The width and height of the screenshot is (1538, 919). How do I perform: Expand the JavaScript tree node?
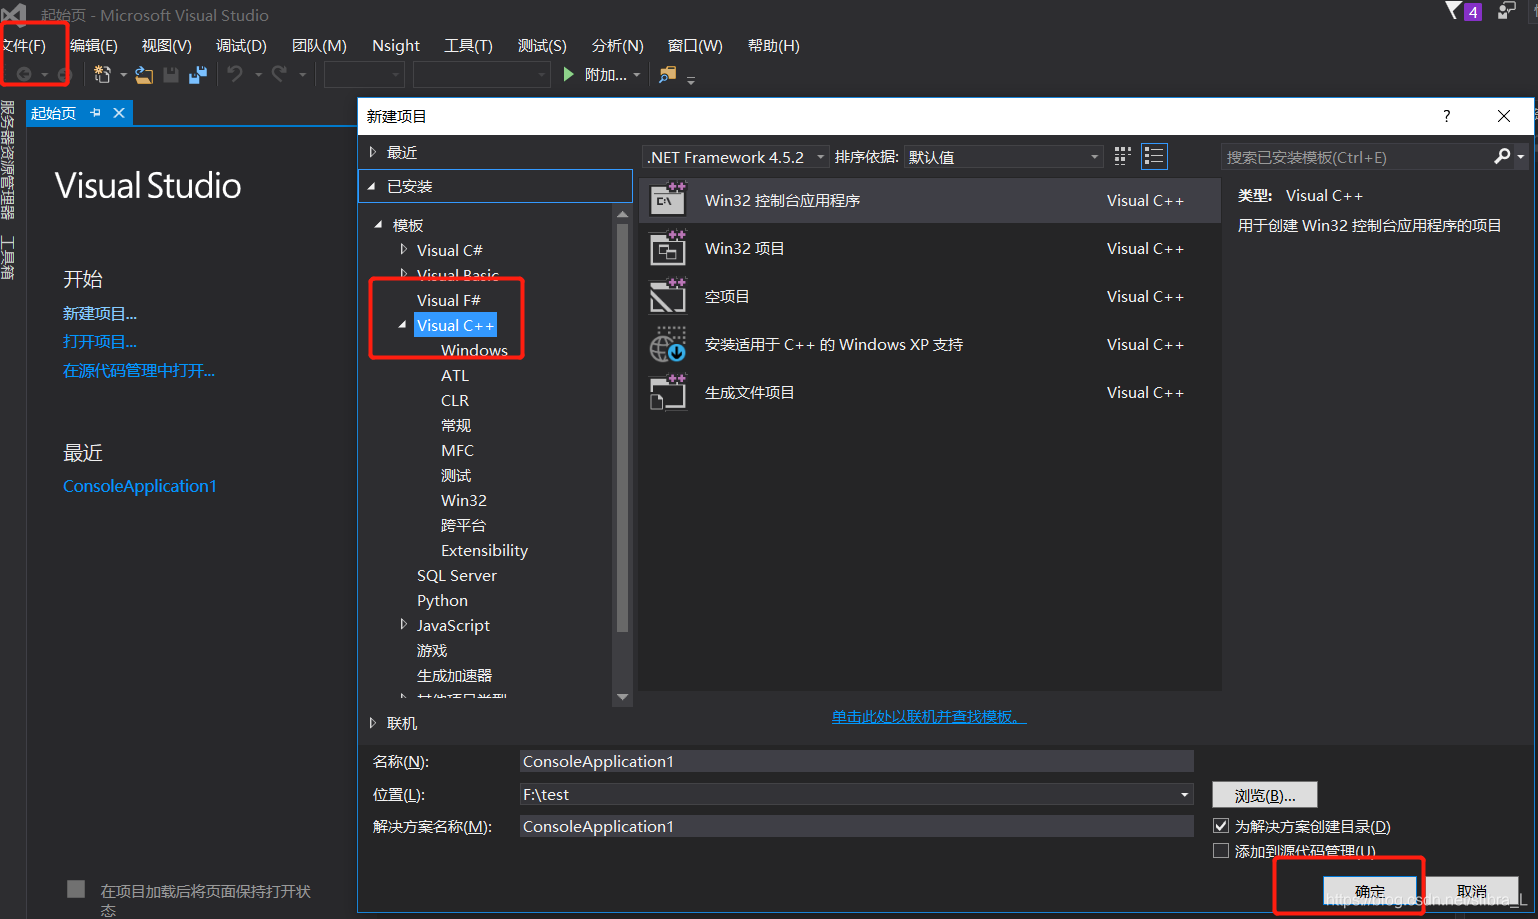tap(403, 624)
